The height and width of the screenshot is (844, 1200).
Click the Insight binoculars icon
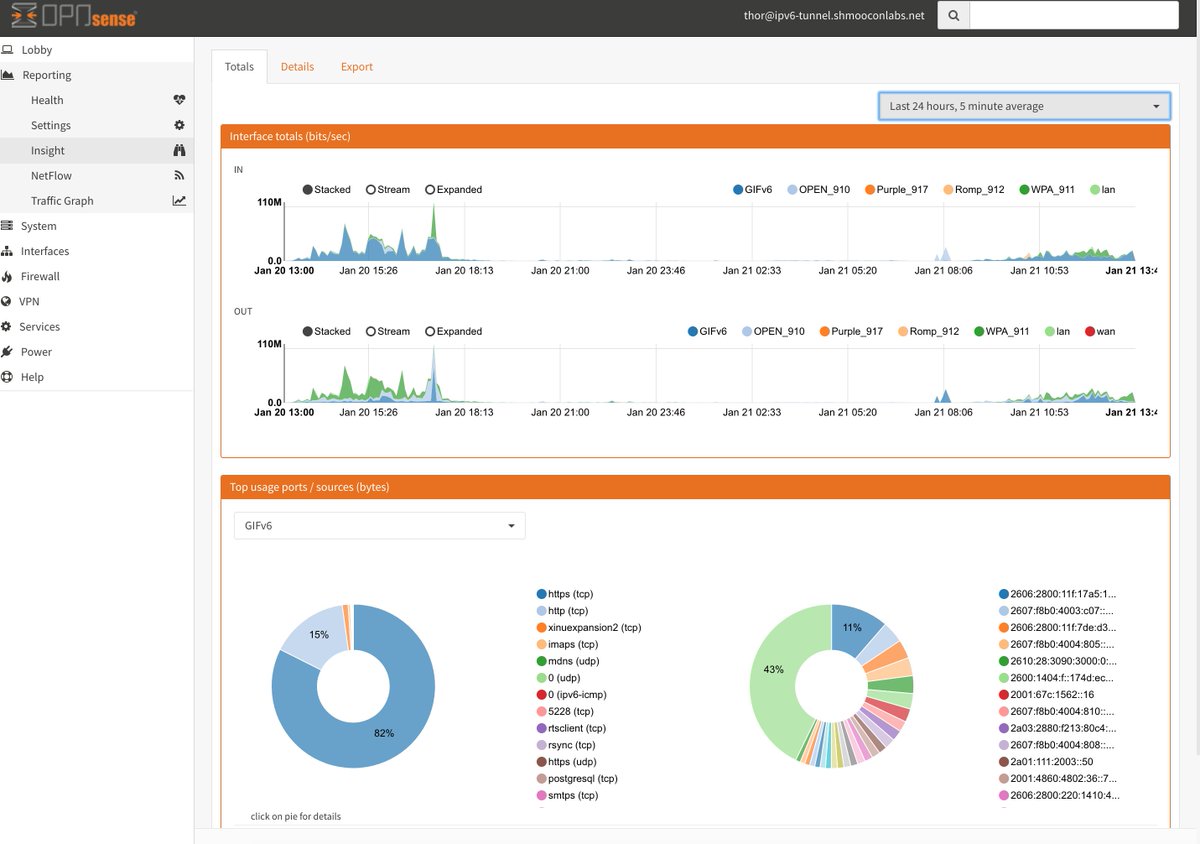click(179, 150)
